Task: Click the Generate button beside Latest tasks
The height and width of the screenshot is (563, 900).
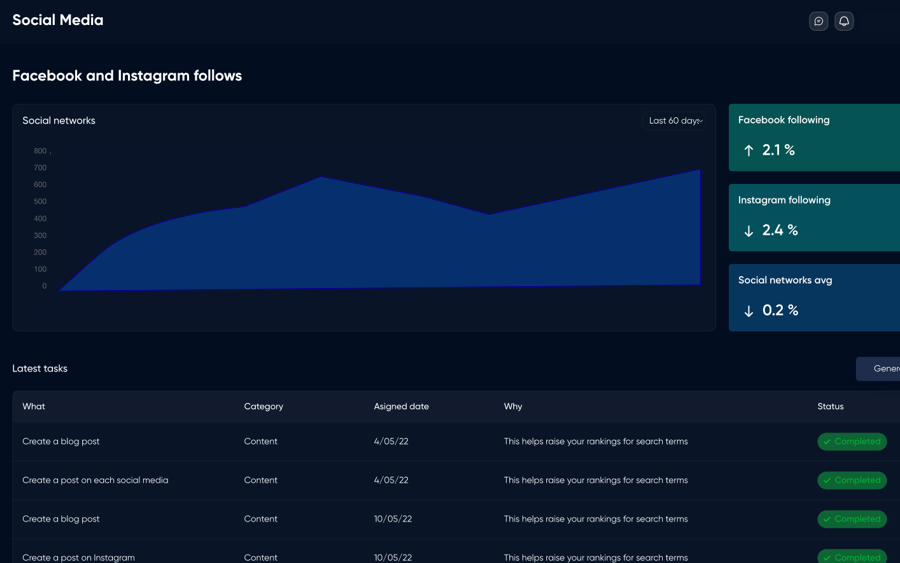Action: 880,369
